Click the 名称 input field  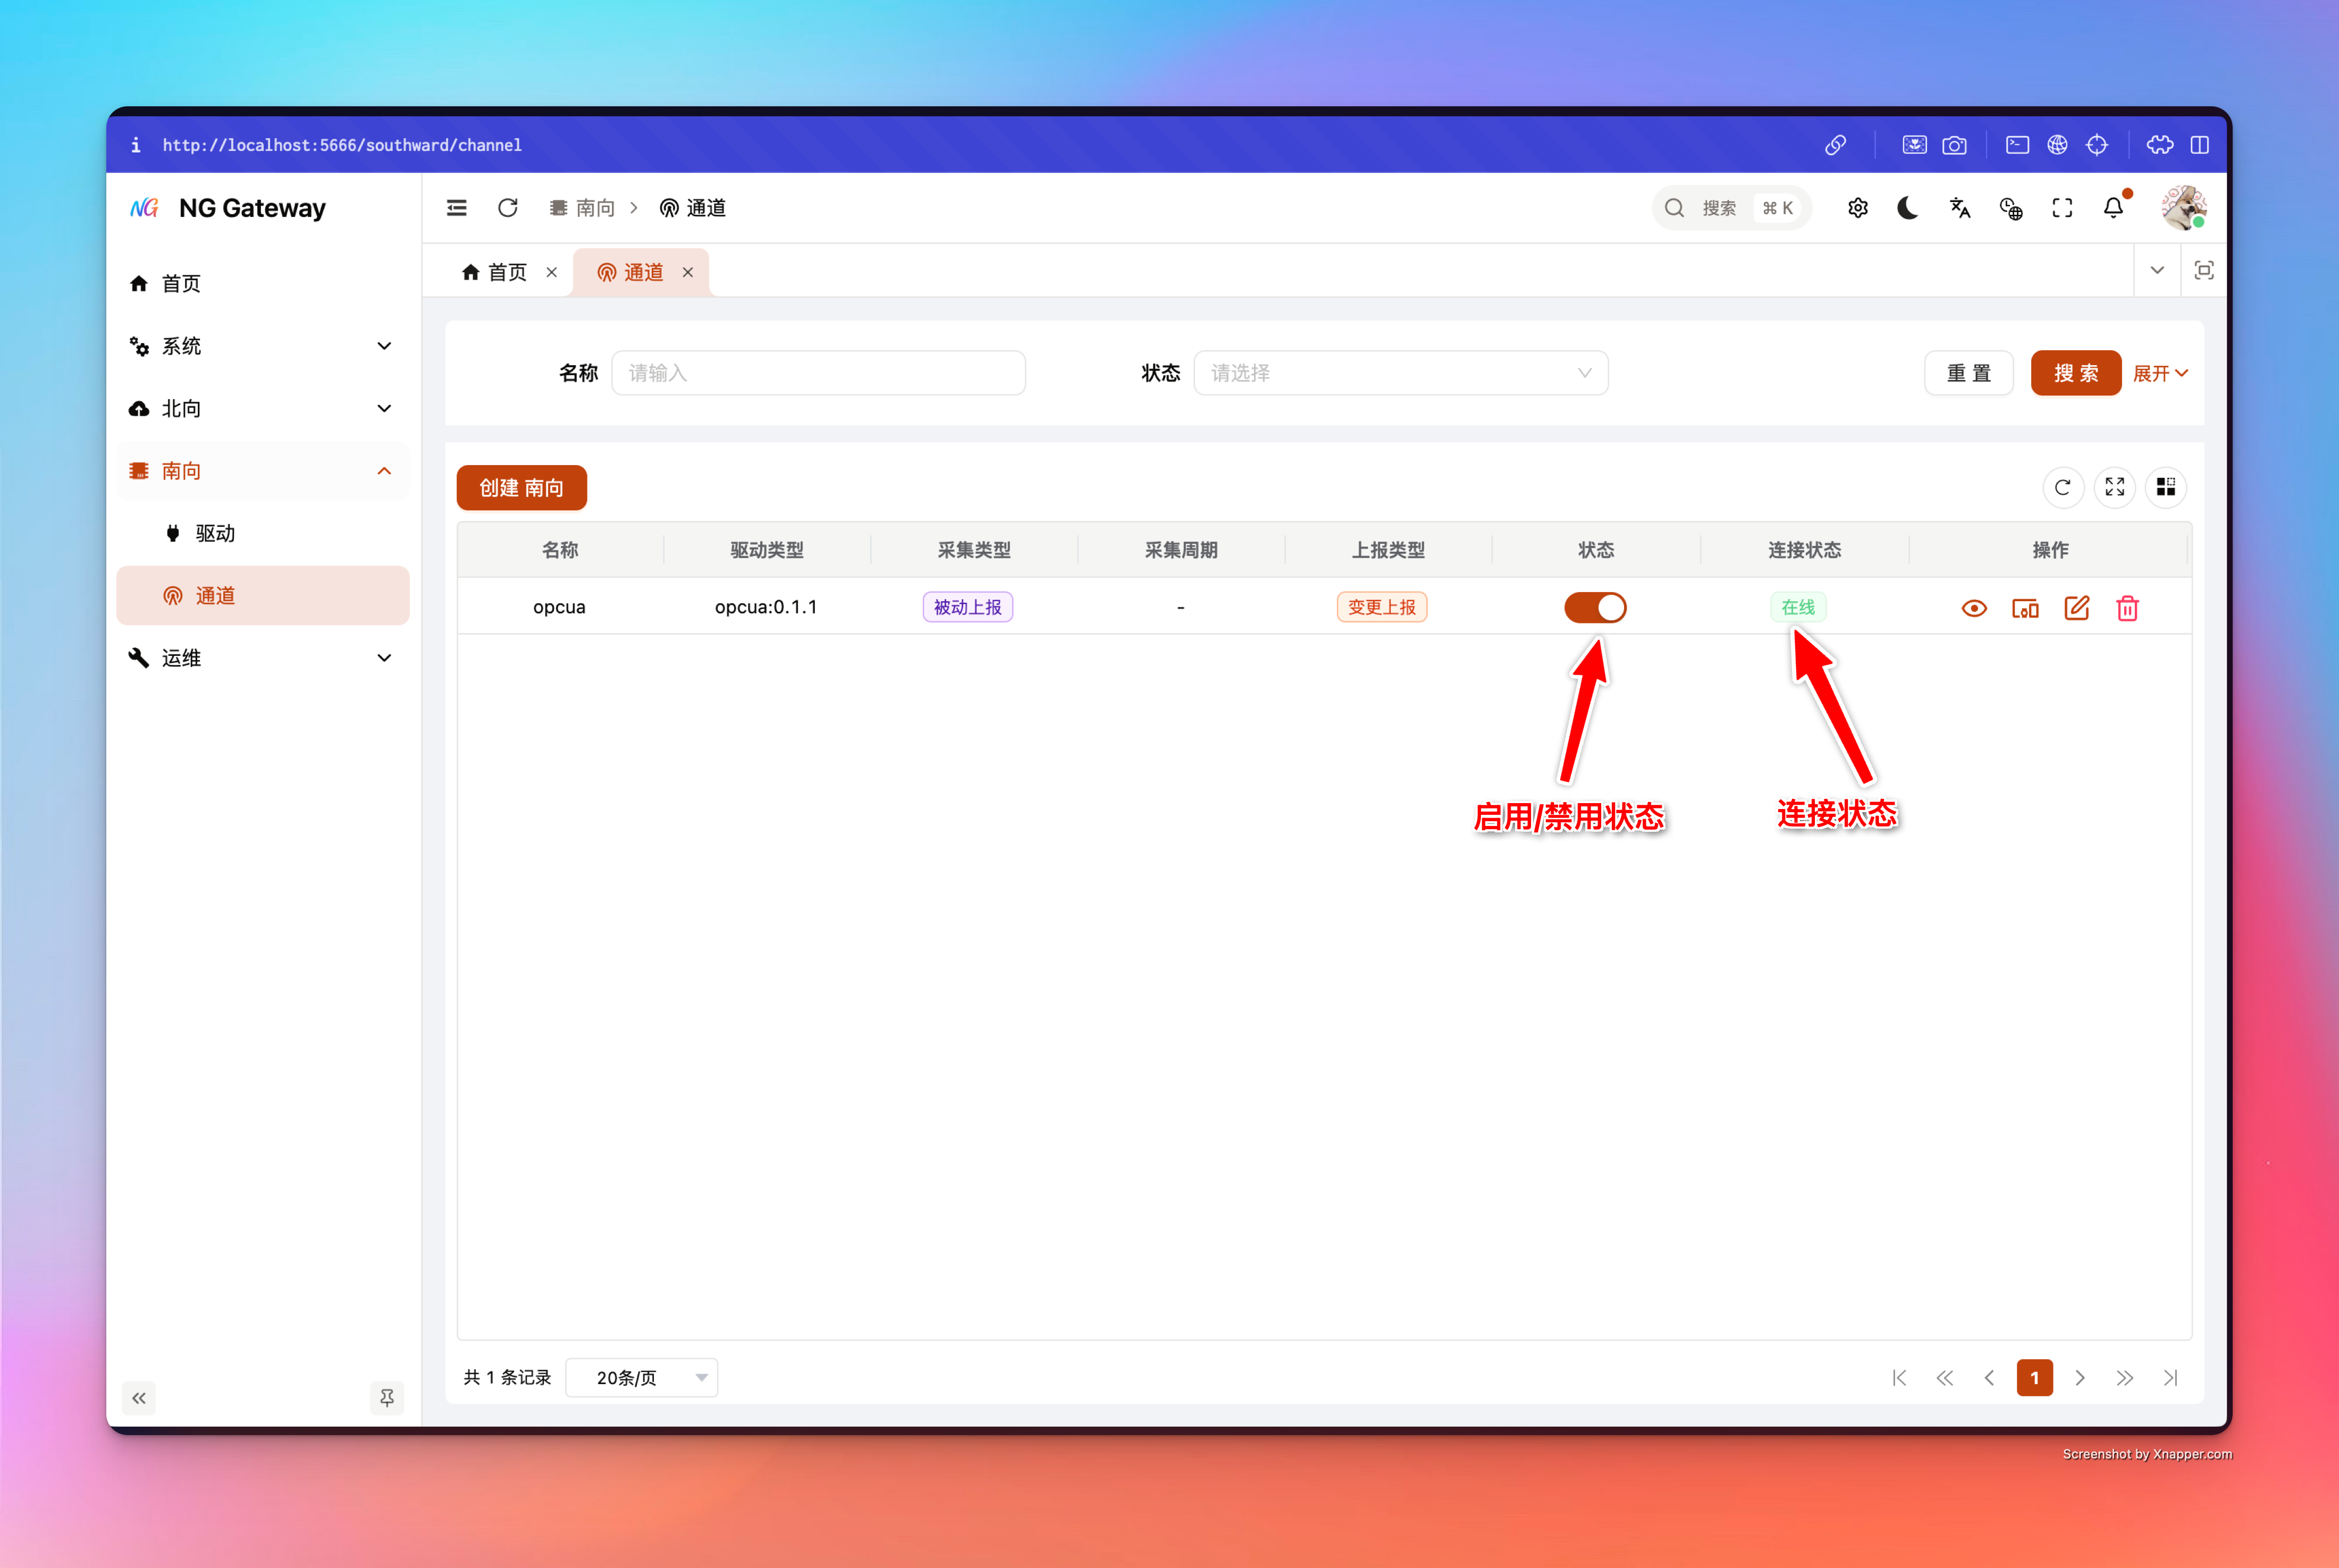pyautogui.click(x=818, y=373)
